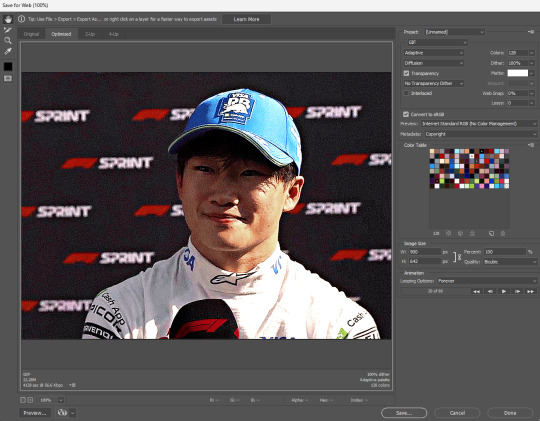
Task: Click the Width input field
Action: click(x=425, y=252)
